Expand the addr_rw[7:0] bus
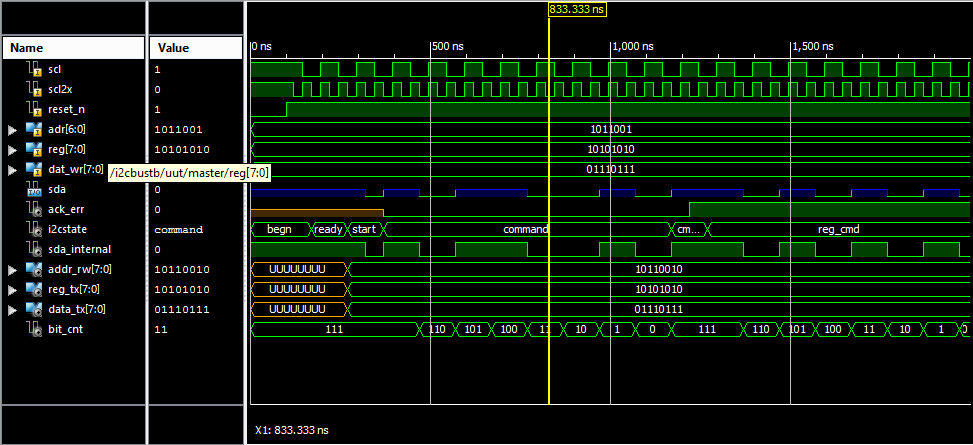Viewport: 973px width, 445px height. (11, 269)
